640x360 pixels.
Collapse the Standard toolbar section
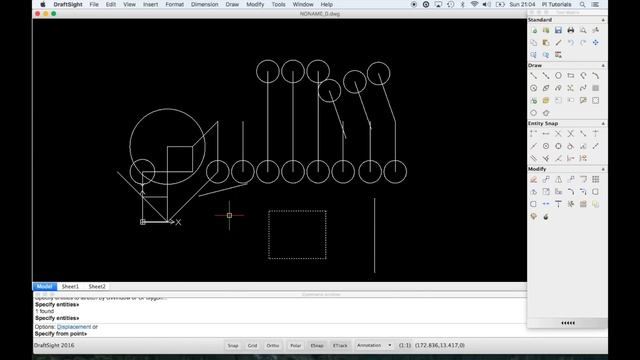click(x=603, y=20)
